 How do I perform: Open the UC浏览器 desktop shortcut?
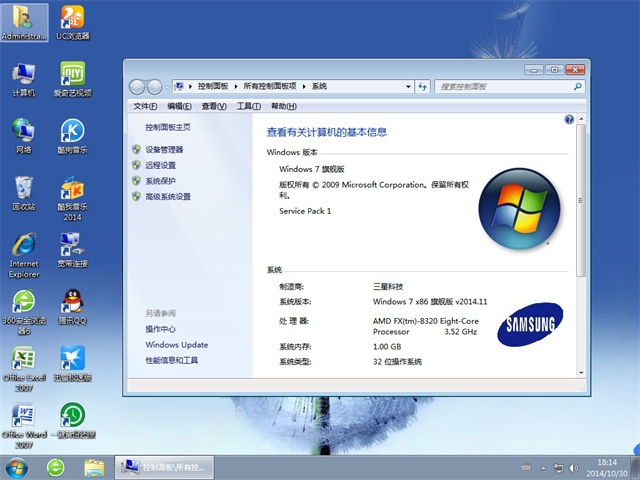[x=72, y=19]
